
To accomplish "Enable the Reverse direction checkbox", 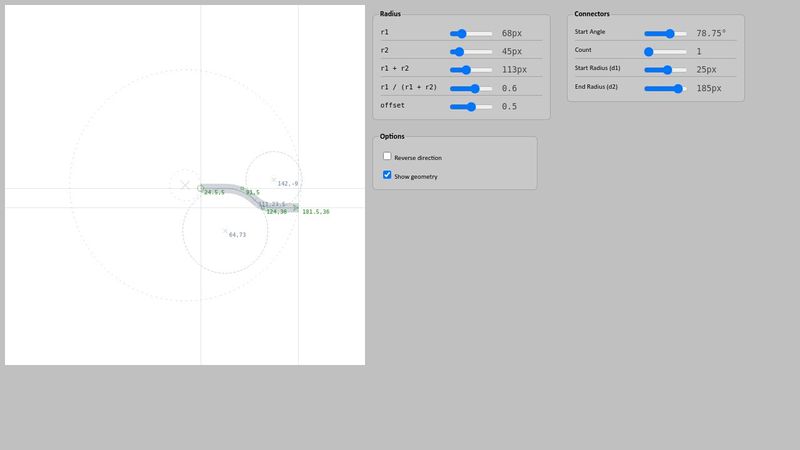I will (x=387, y=157).
